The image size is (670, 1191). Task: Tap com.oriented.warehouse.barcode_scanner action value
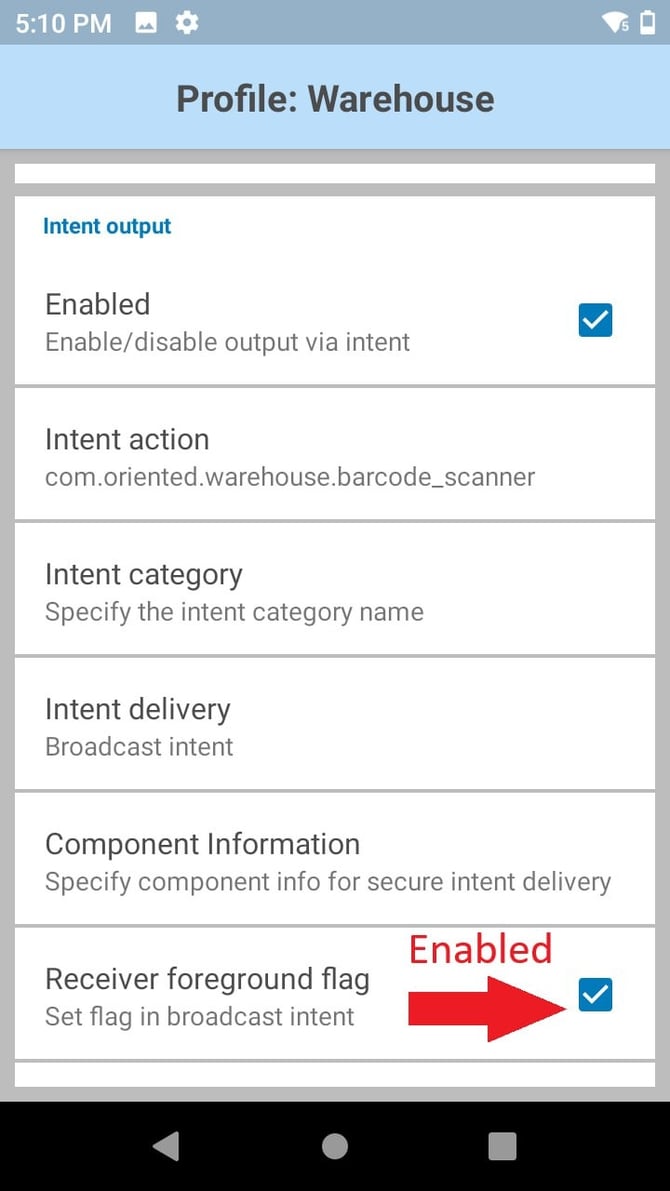[x=290, y=477]
